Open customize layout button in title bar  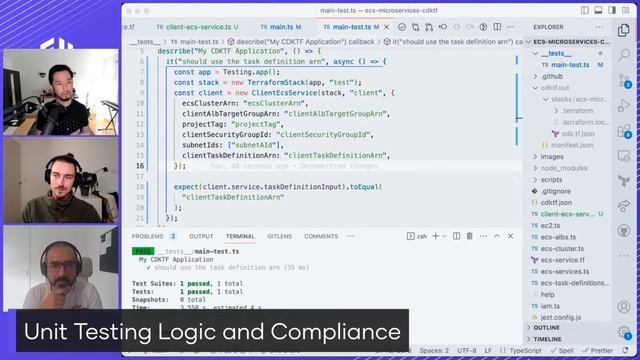click(x=626, y=10)
